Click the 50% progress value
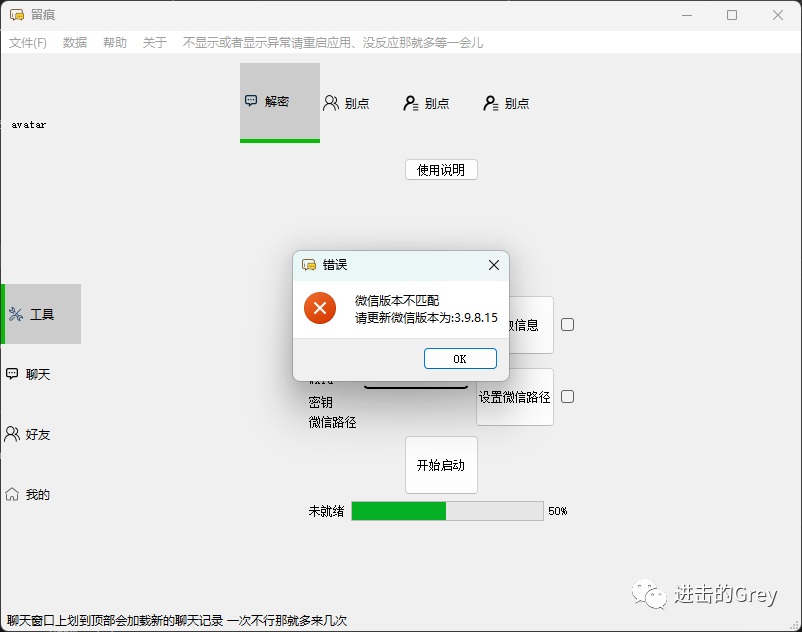 point(558,511)
